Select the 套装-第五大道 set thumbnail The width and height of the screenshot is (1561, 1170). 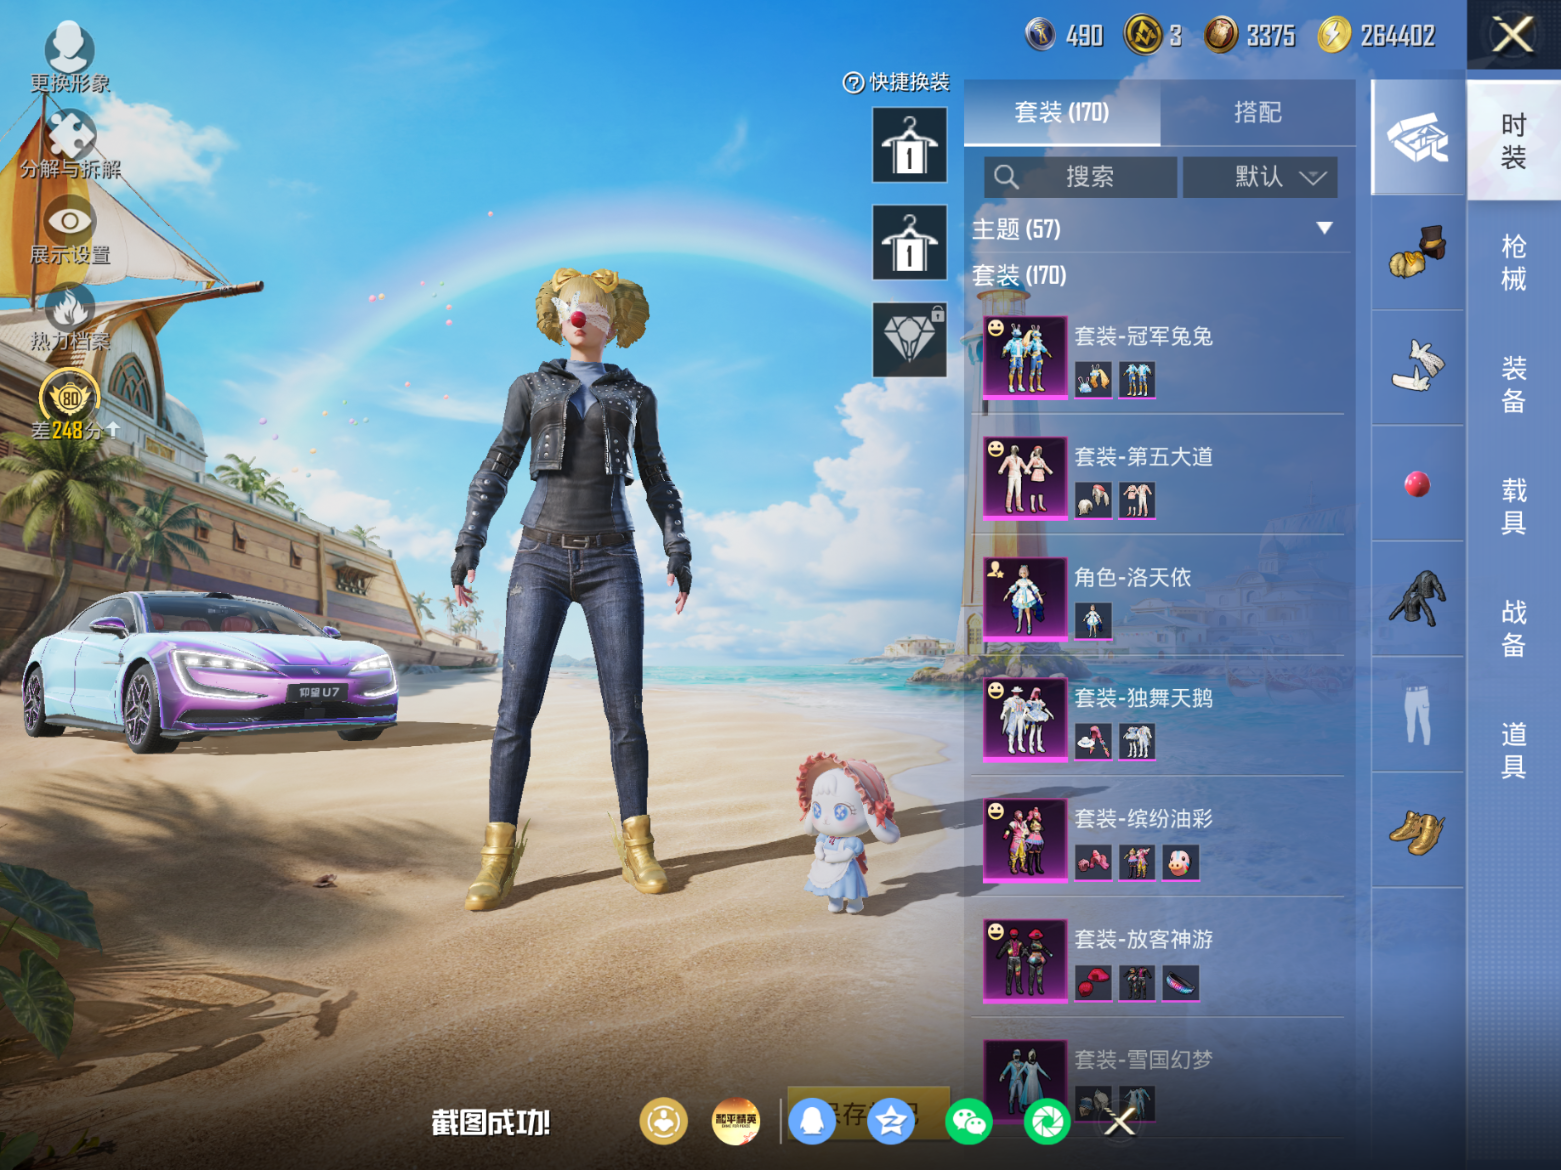(1025, 478)
